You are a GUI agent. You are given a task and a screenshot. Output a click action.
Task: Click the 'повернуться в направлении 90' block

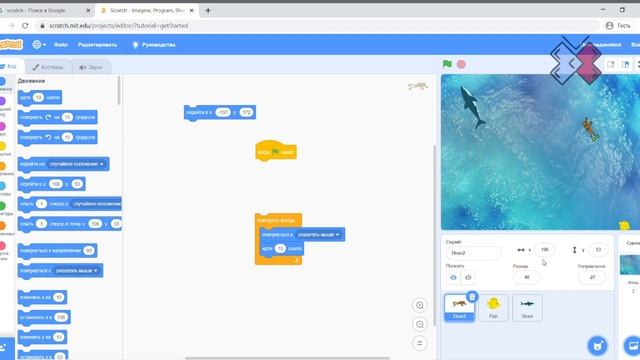[x=58, y=251]
